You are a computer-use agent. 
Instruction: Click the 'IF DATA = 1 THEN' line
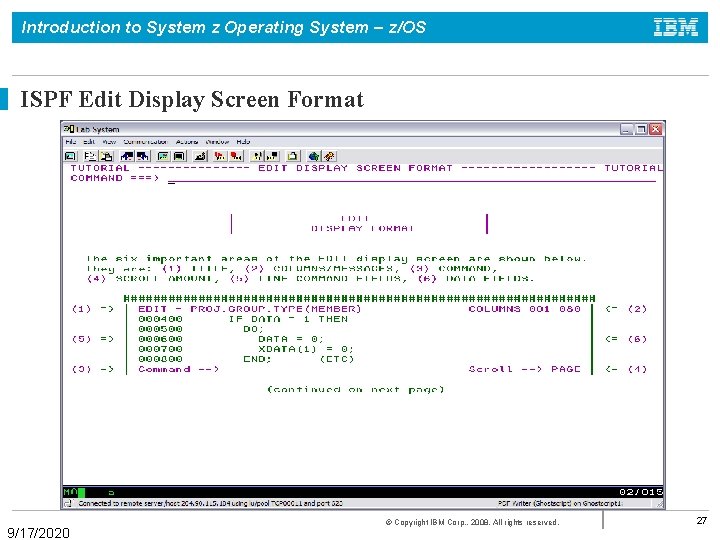288,319
